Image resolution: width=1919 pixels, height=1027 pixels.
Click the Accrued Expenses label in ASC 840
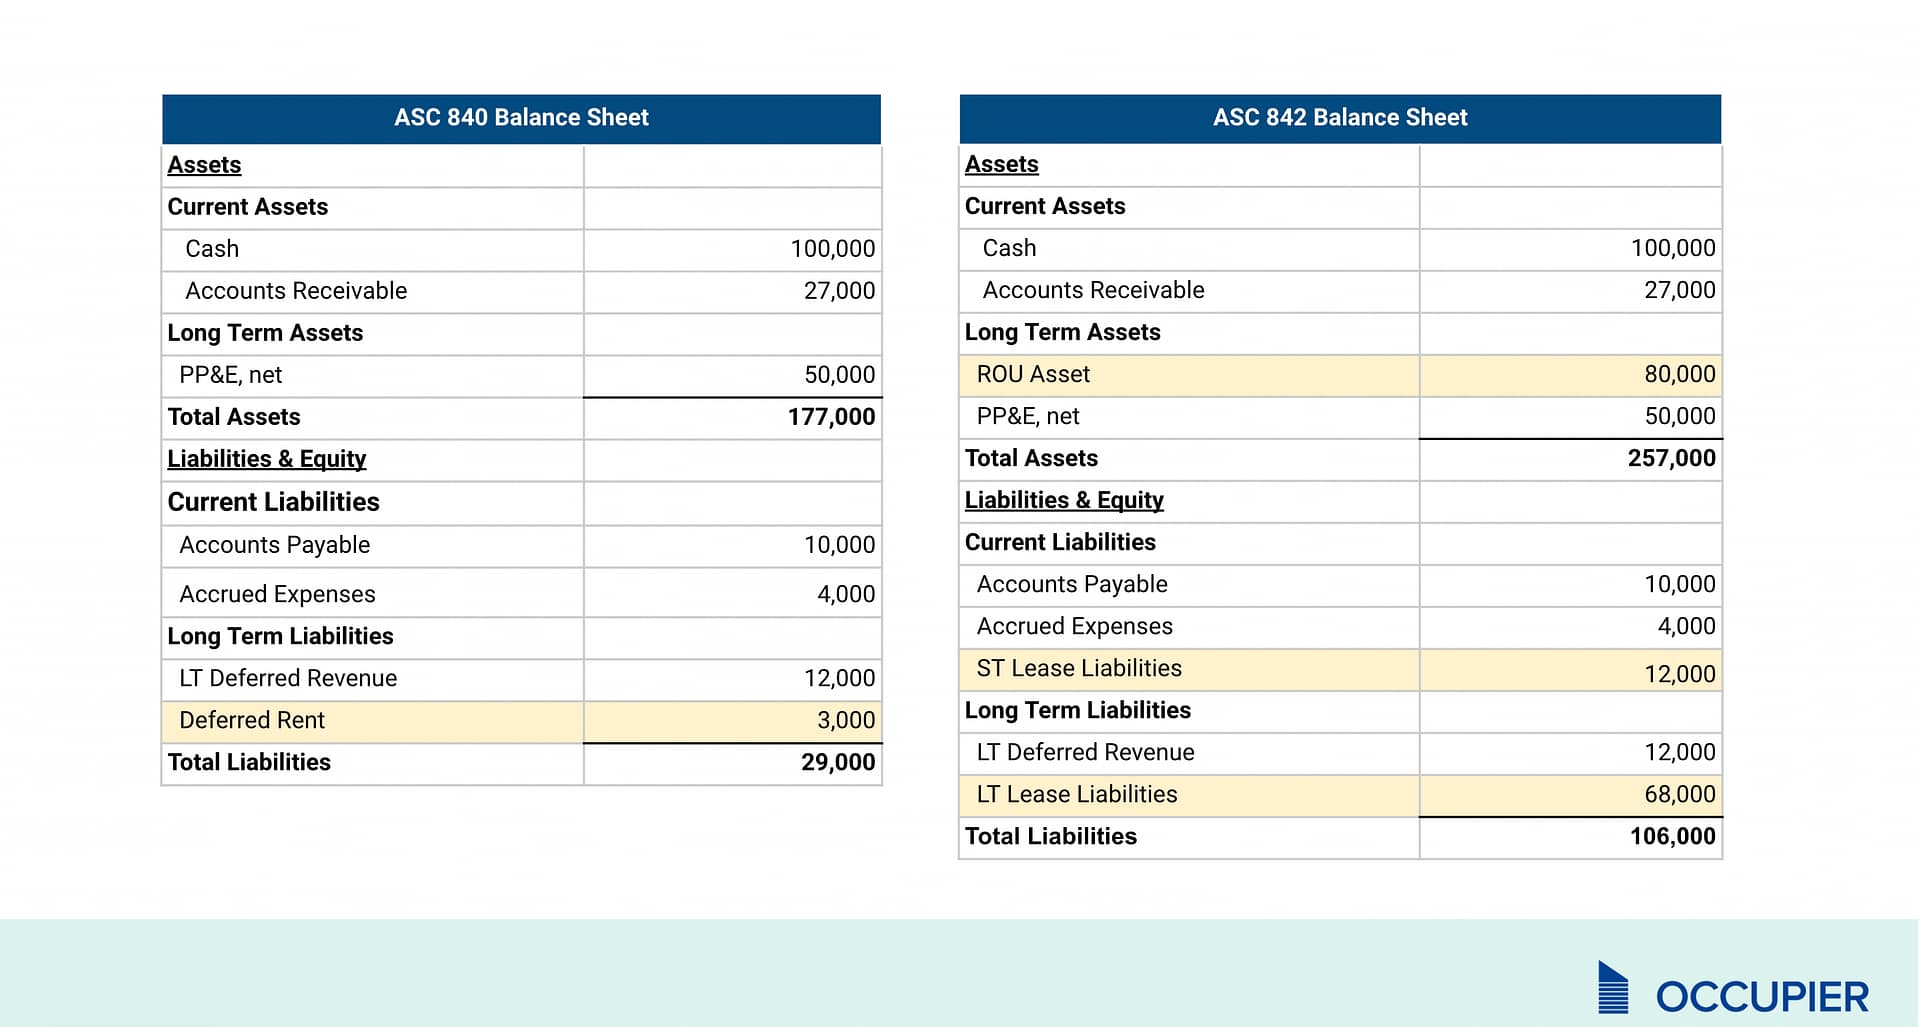(x=276, y=593)
